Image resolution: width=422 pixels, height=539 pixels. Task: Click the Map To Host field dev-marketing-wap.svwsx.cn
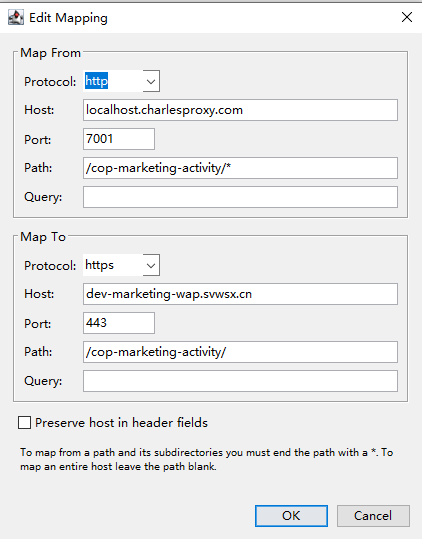tap(240, 294)
